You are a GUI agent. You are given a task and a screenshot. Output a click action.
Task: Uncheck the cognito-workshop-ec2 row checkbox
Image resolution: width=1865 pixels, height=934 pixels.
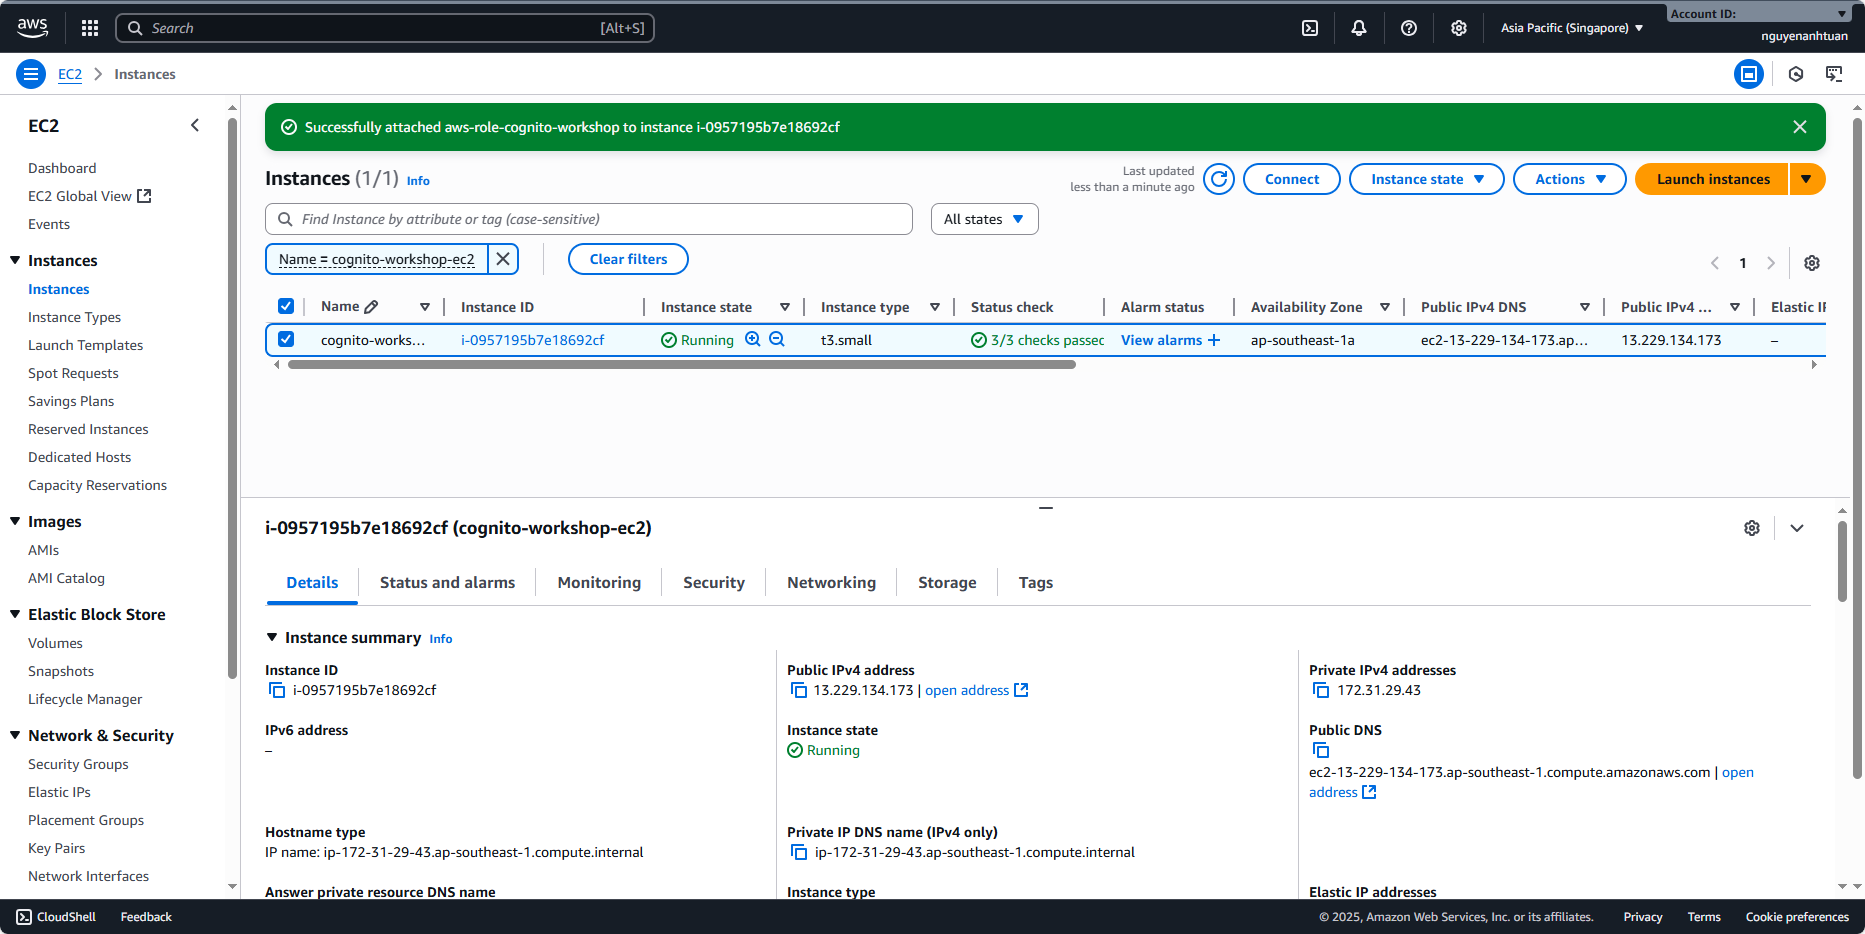pos(286,340)
